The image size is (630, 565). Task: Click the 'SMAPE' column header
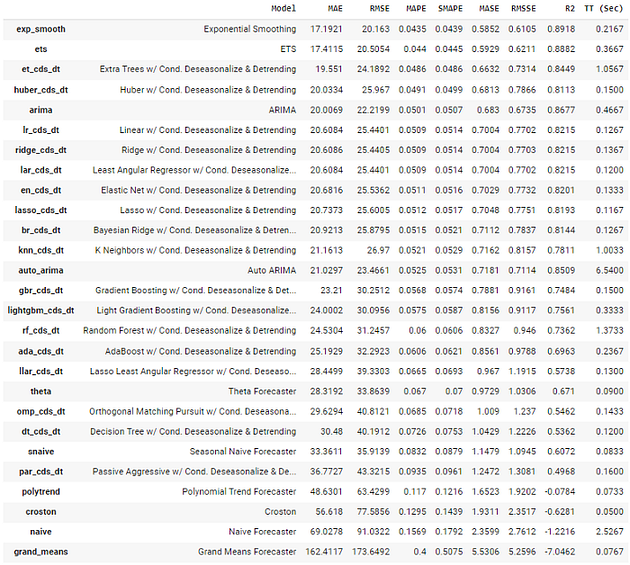[450, 8]
